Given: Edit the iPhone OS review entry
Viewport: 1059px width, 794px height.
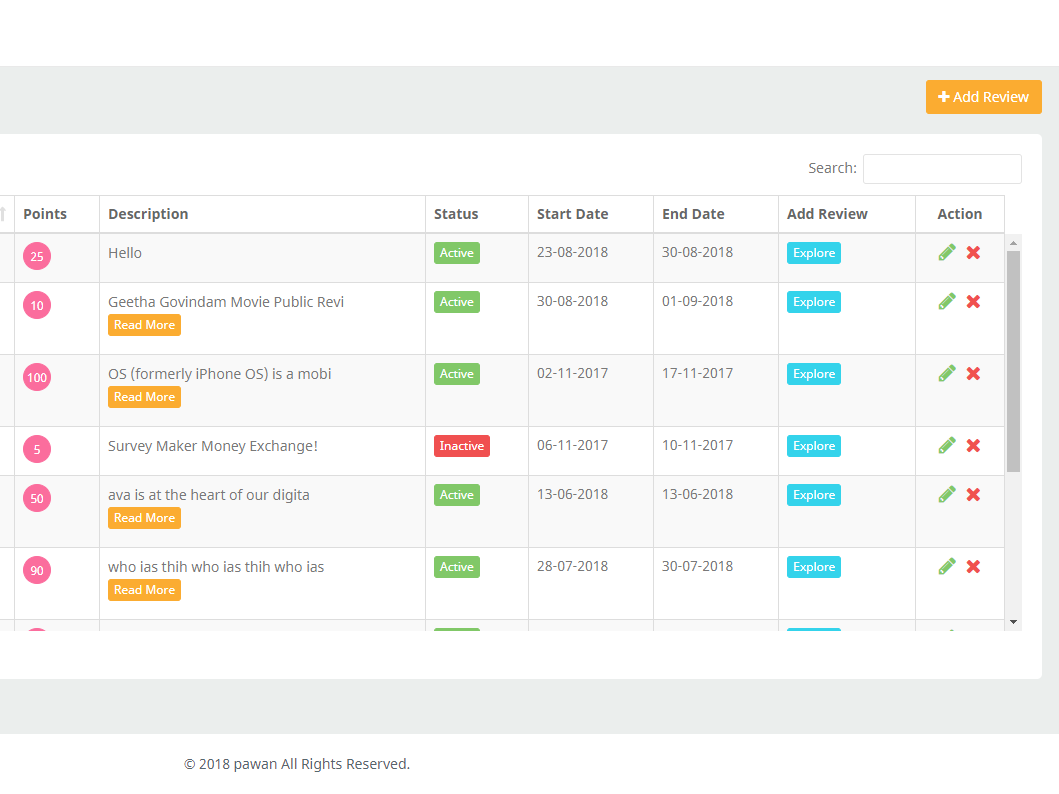Looking at the screenshot, I should point(946,373).
